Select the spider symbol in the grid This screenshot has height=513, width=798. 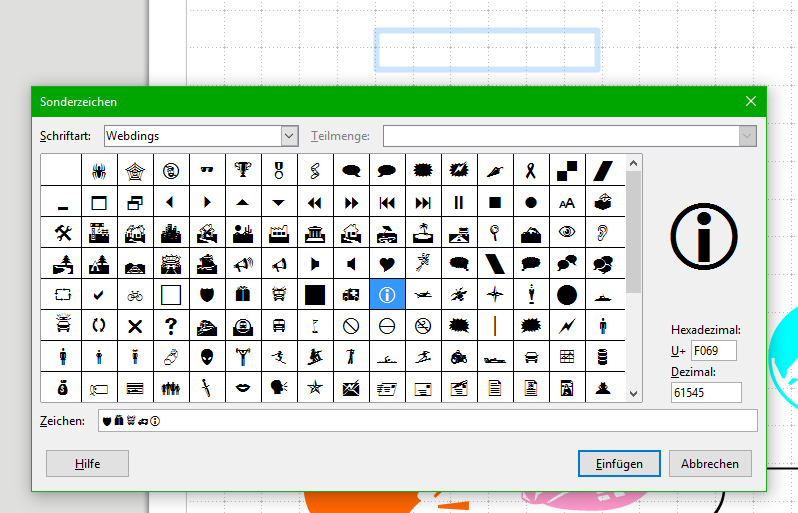(x=99, y=170)
